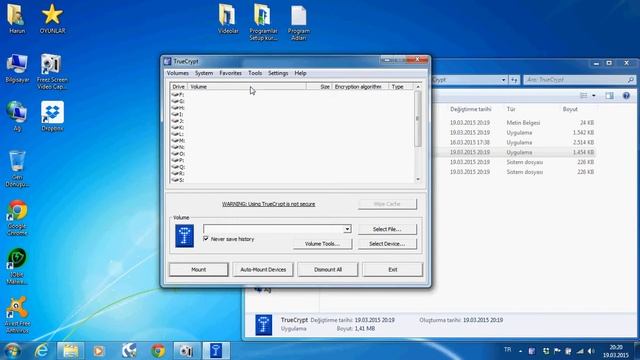Image resolution: width=640 pixels, height=360 pixels.
Task: Open the Settings menu
Action: (278, 73)
